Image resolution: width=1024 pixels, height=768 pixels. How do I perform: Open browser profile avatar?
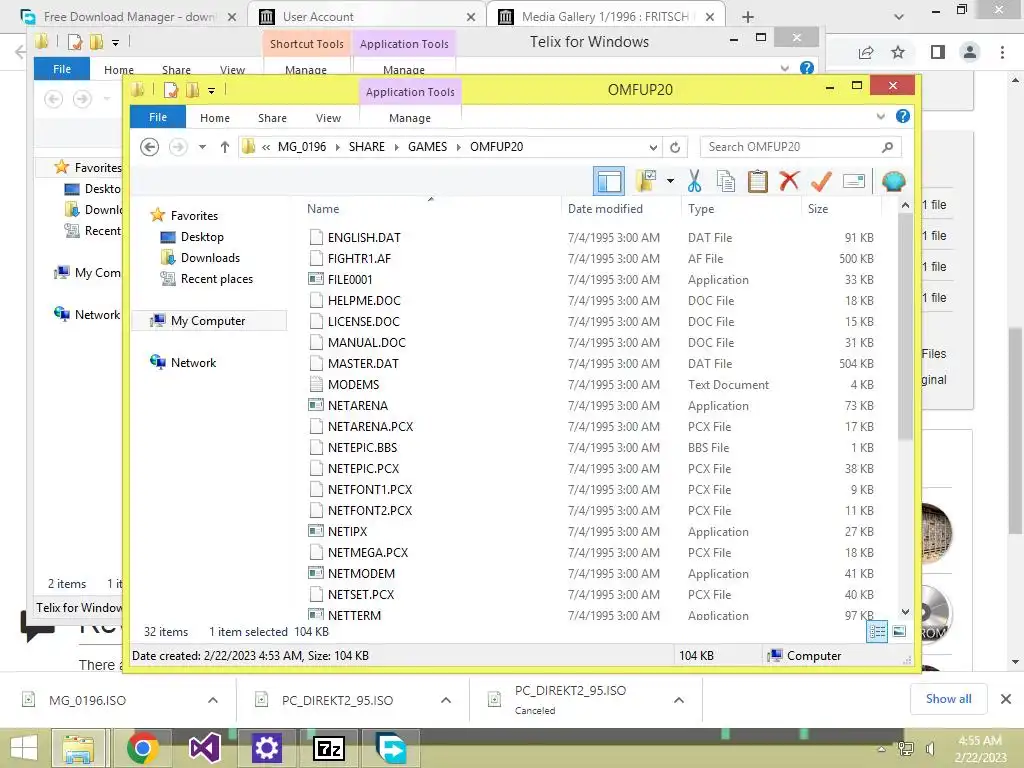[970, 52]
